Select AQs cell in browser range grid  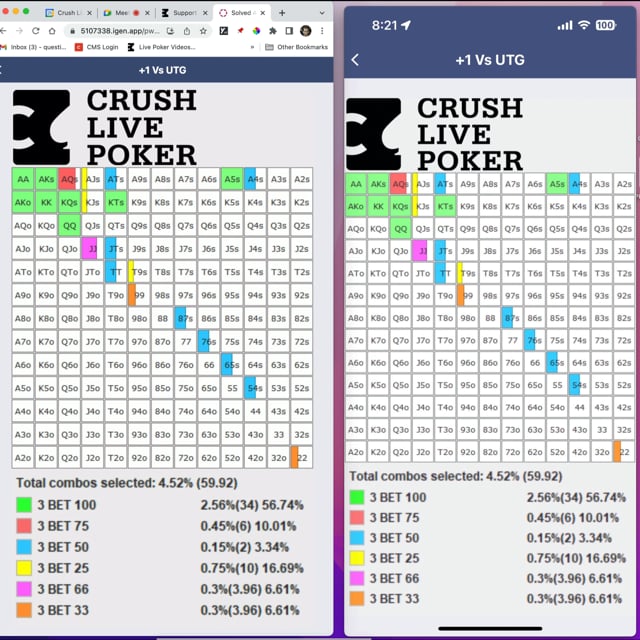[69, 179]
